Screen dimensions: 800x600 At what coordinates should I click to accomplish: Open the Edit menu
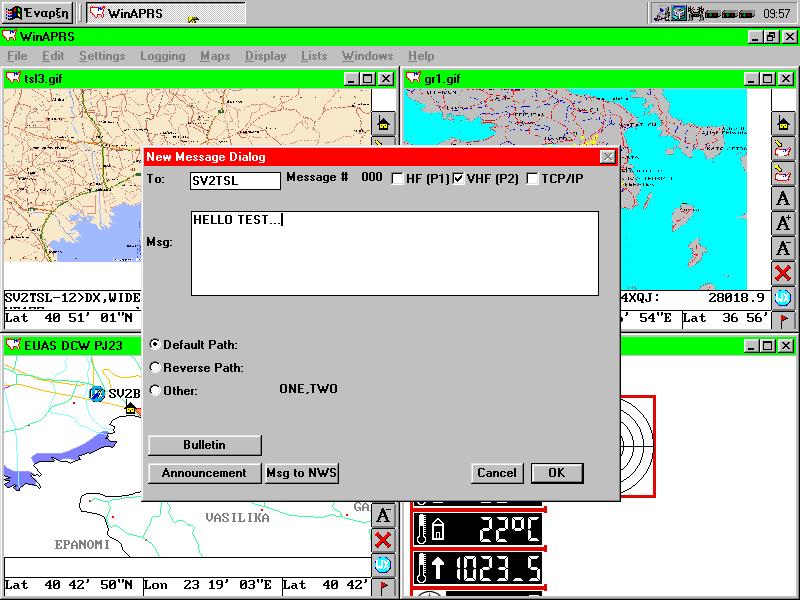click(53, 56)
